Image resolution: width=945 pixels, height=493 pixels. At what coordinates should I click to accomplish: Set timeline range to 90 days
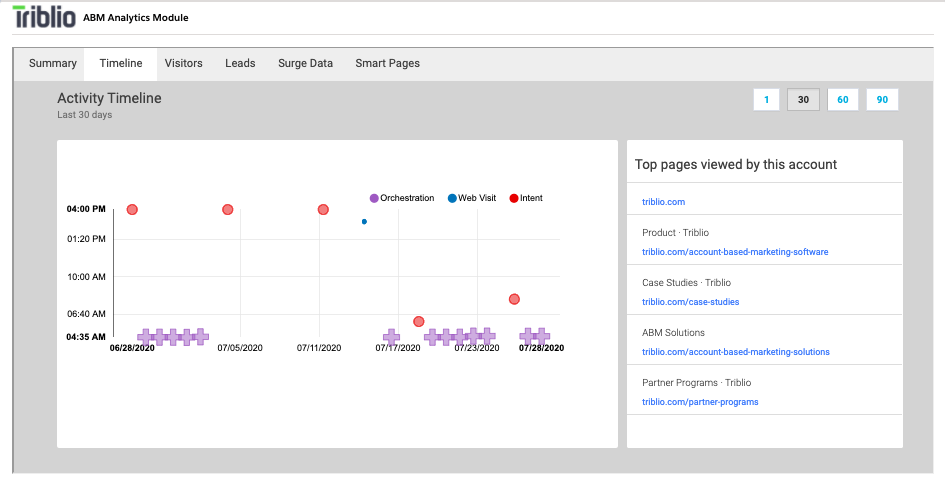tap(882, 100)
